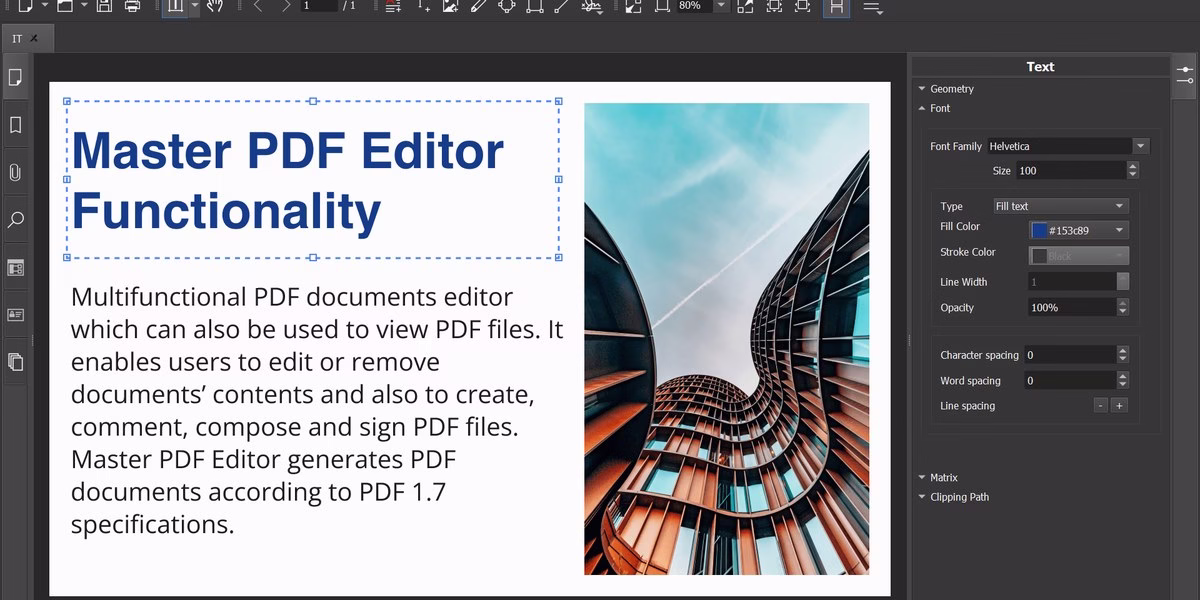The height and width of the screenshot is (600, 1200).
Task: Select the Edit text tool
Action: coord(176,6)
